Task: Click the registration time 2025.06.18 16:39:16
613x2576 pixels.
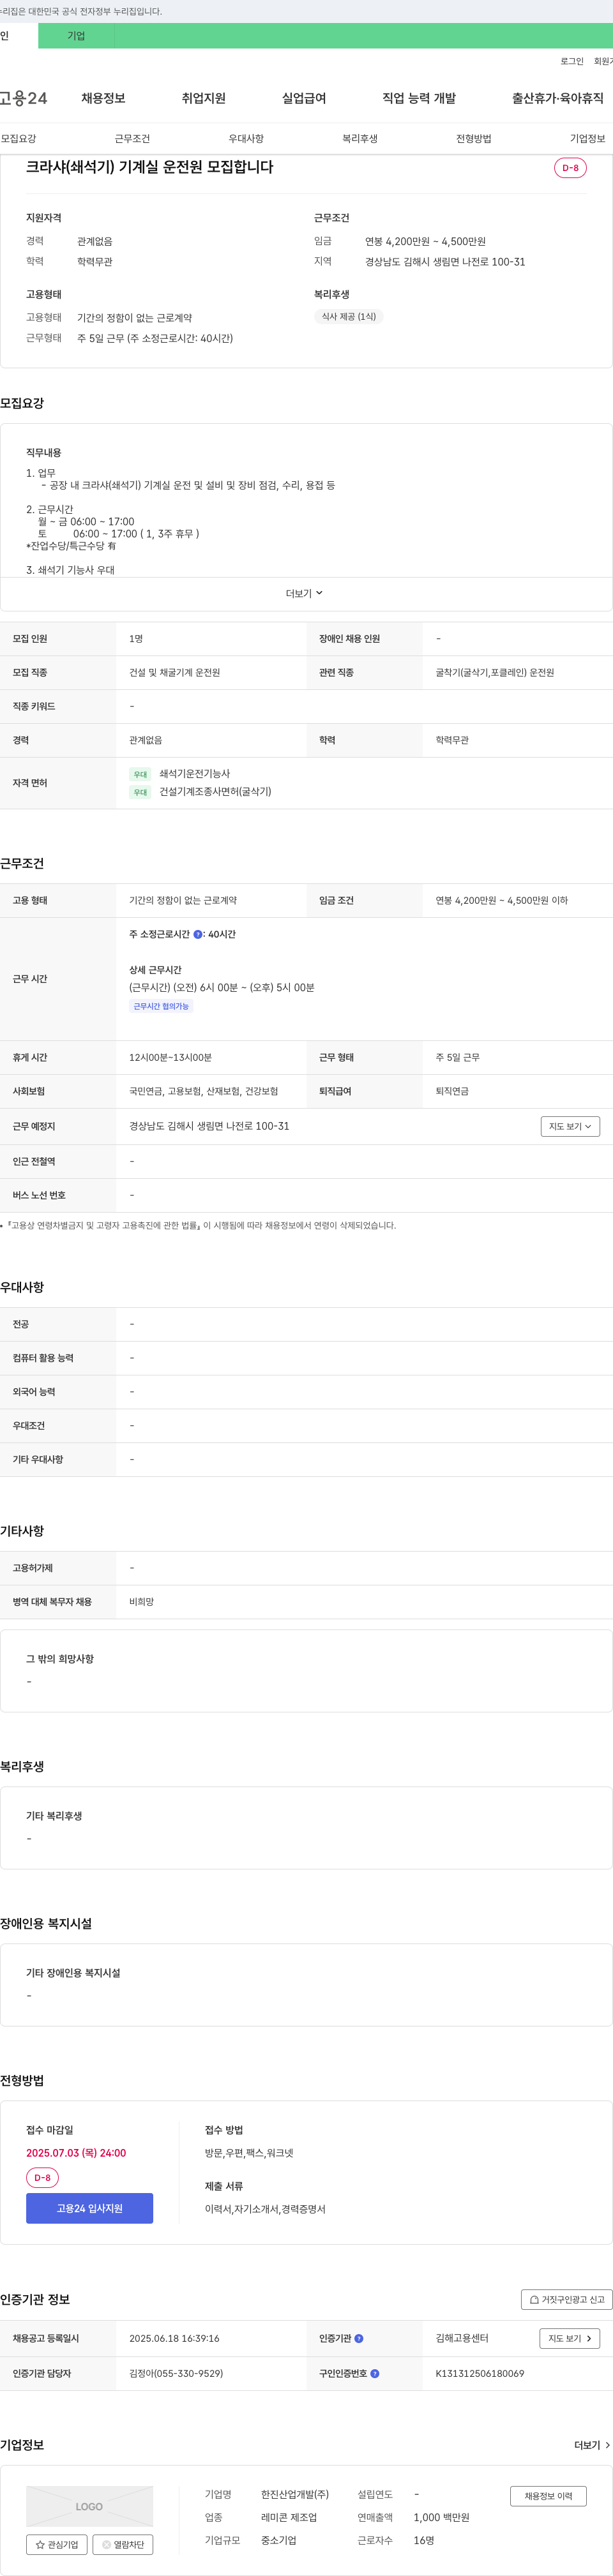Action: tap(174, 2338)
